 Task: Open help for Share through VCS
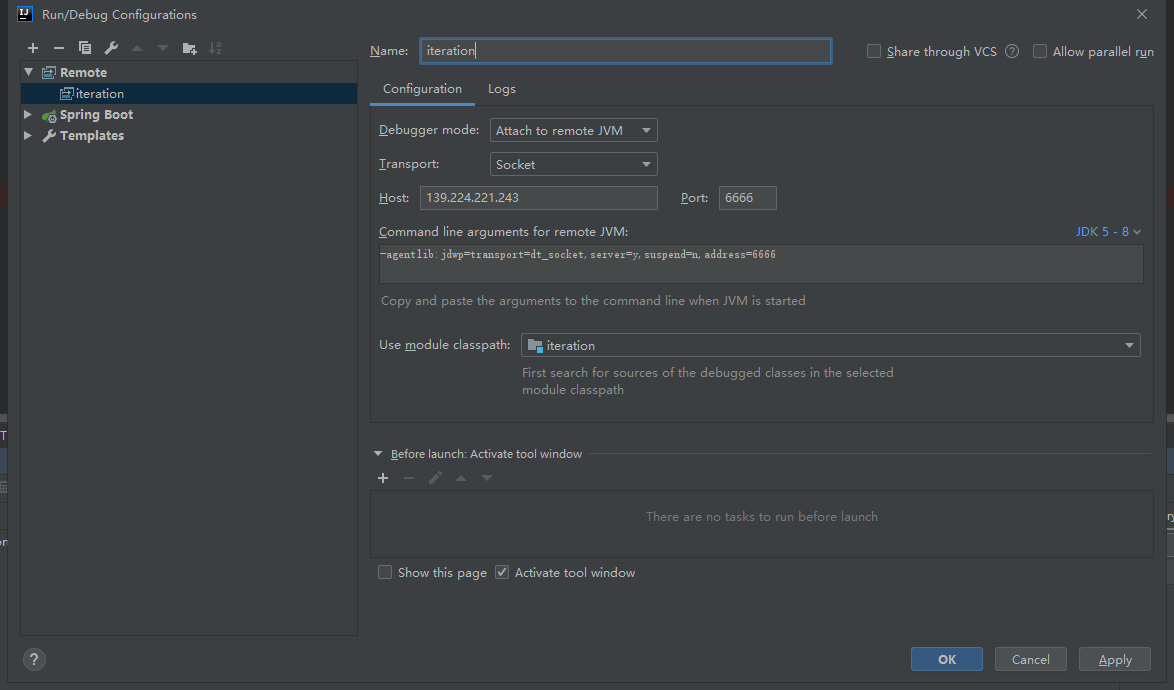pos(1012,52)
